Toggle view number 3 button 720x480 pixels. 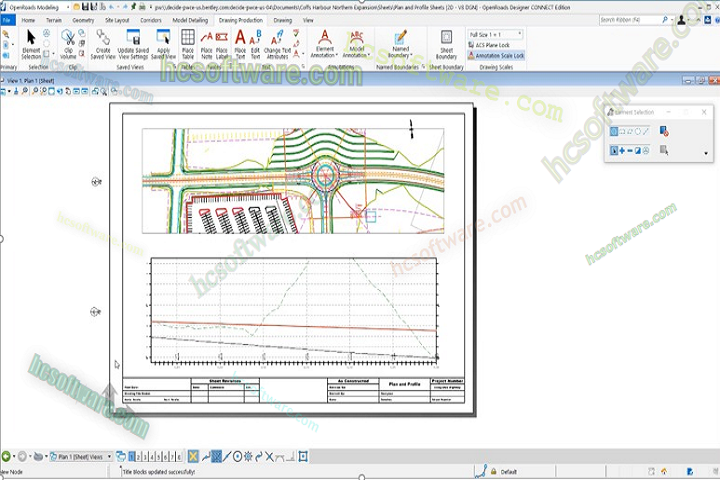pyautogui.click(x=145, y=457)
